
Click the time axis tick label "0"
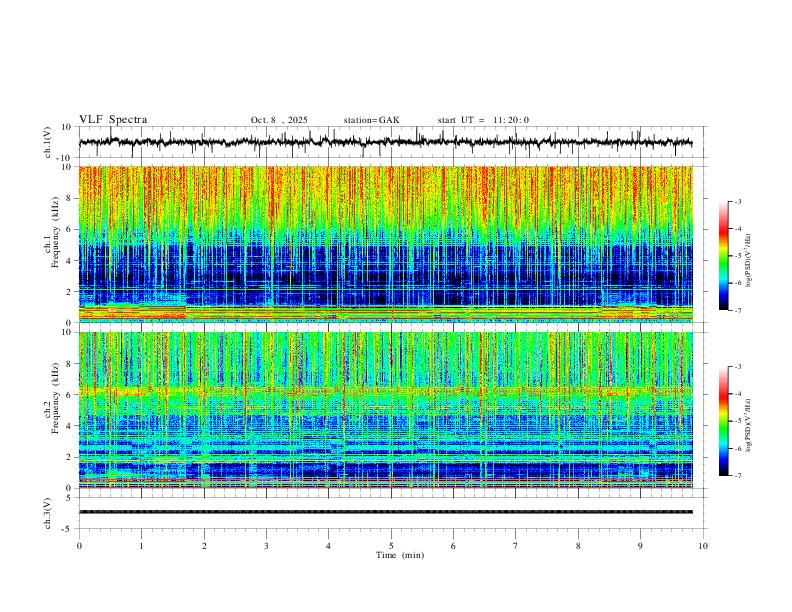(79, 546)
